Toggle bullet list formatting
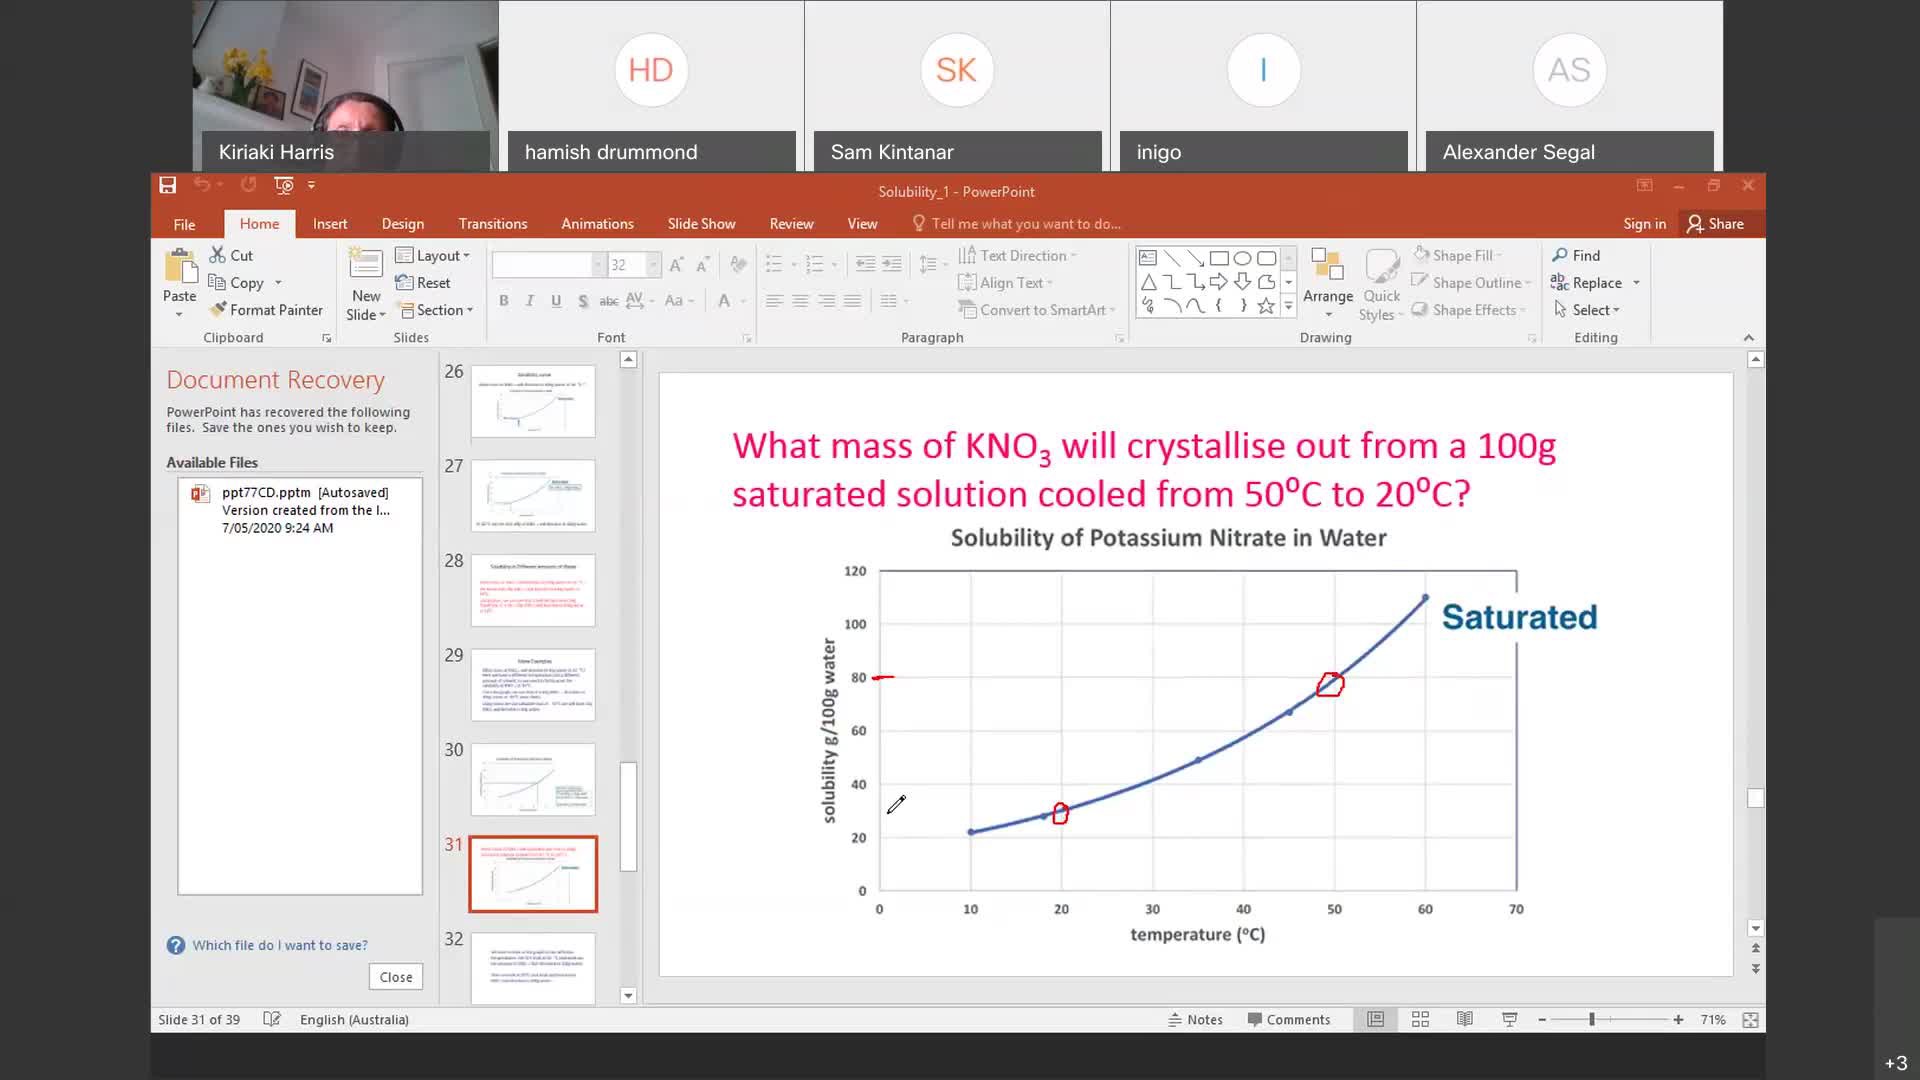1920x1080 pixels. pyautogui.click(x=775, y=263)
